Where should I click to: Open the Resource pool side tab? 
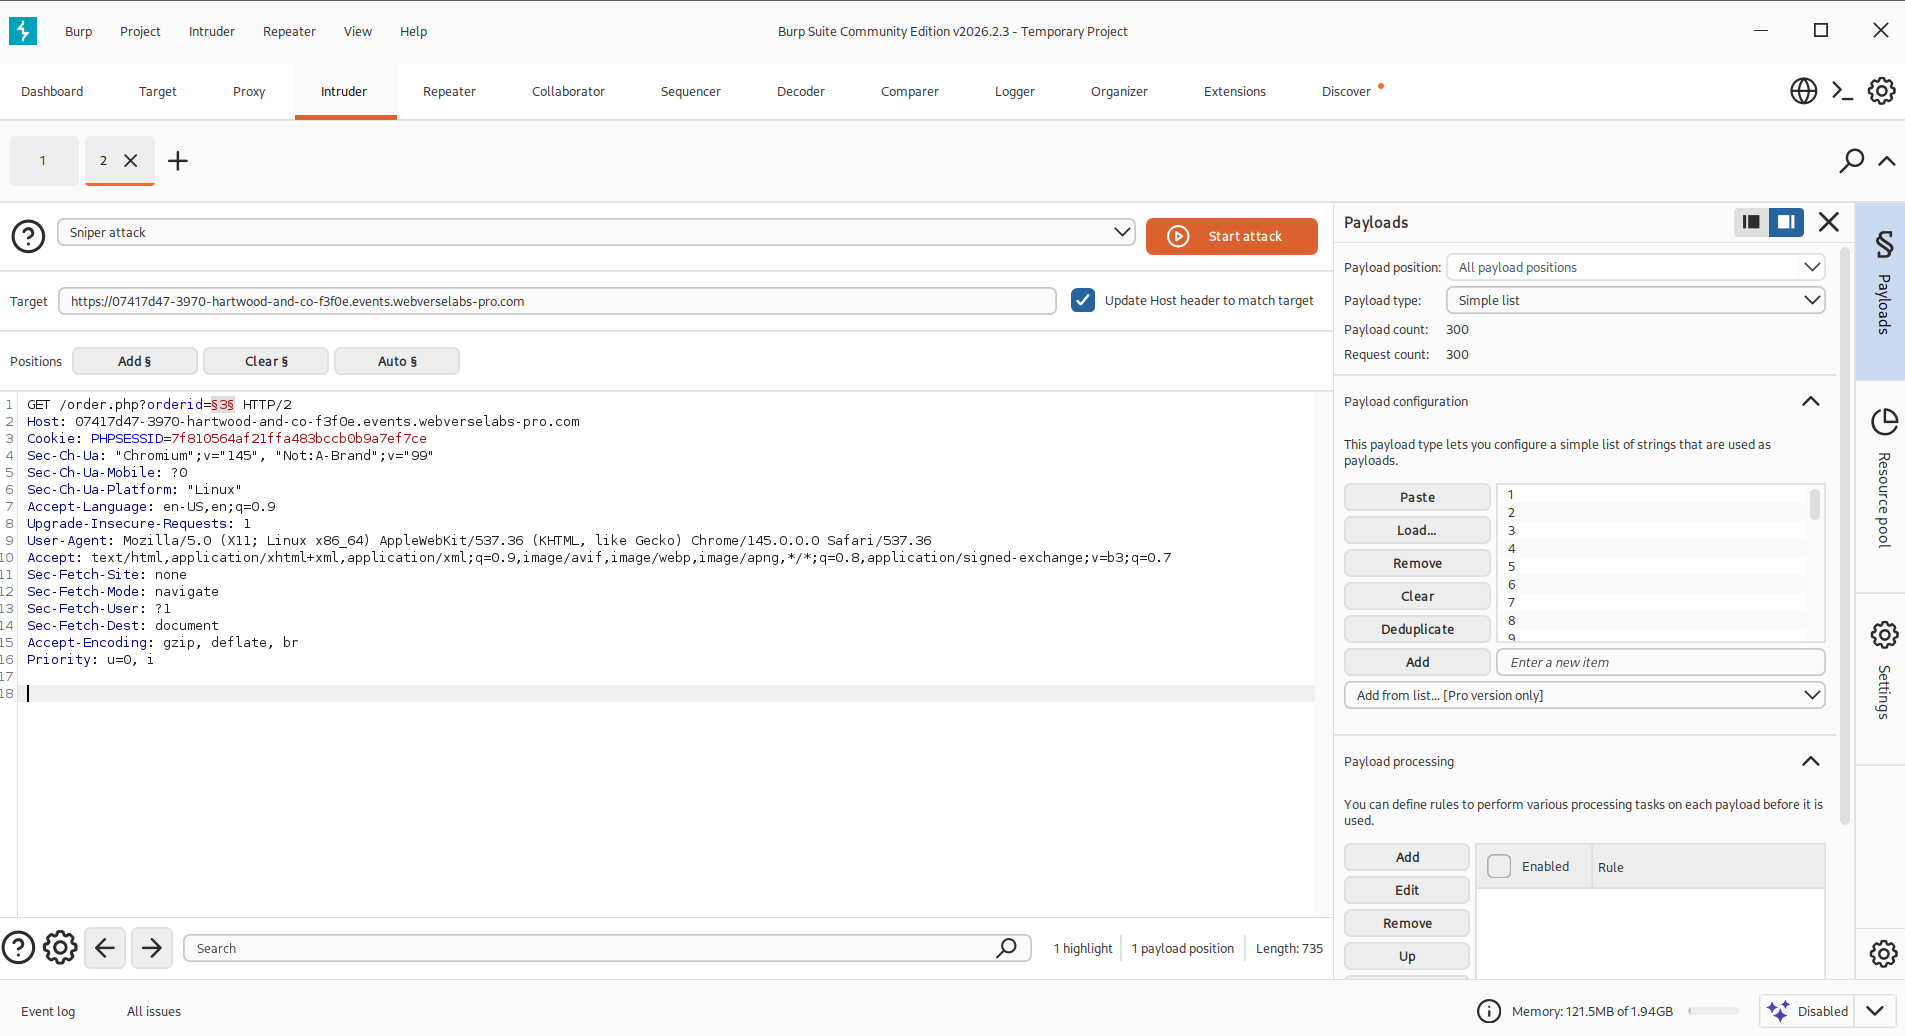pos(1881,485)
